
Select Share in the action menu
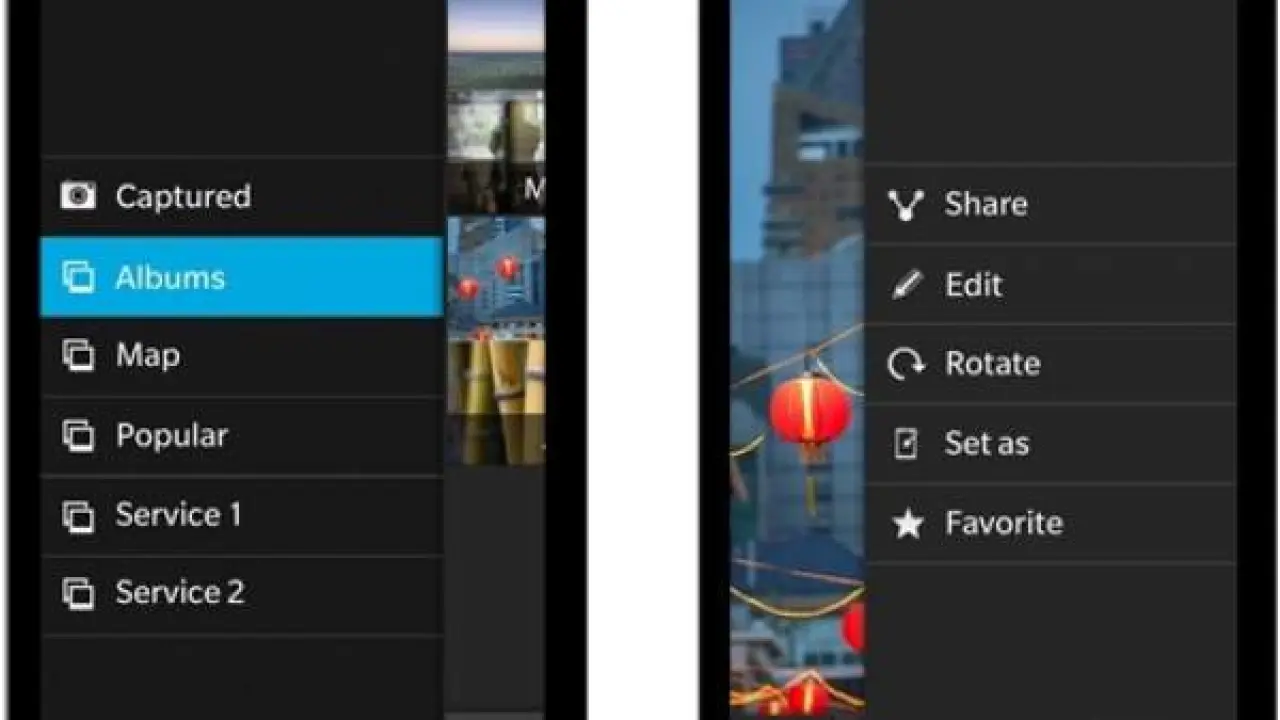tap(986, 205)
